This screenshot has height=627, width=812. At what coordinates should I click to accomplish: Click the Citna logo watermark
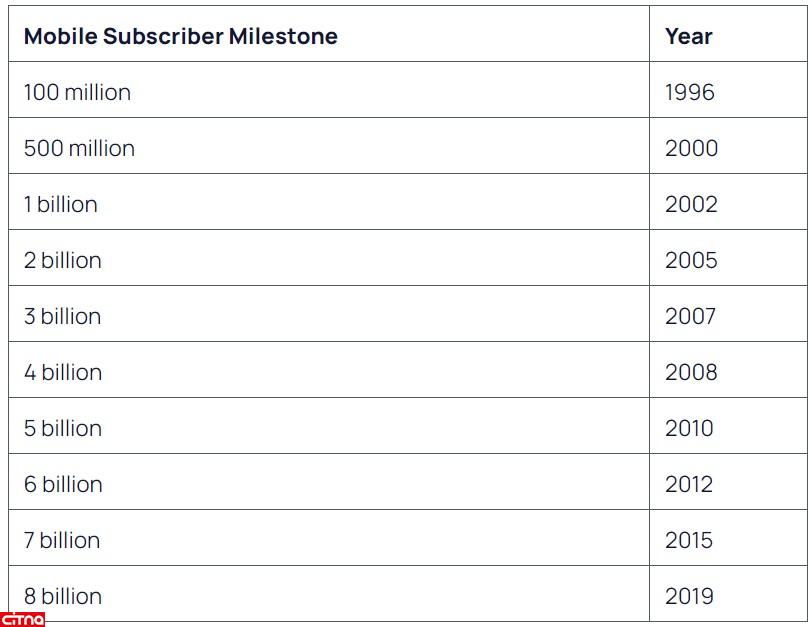coord(22,619)
